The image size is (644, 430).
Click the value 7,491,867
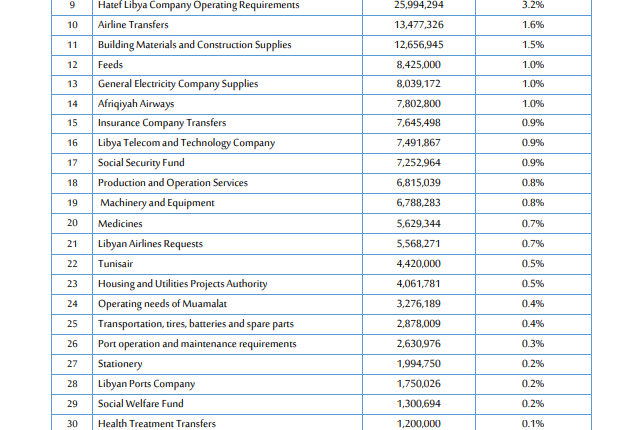point(419,143)
